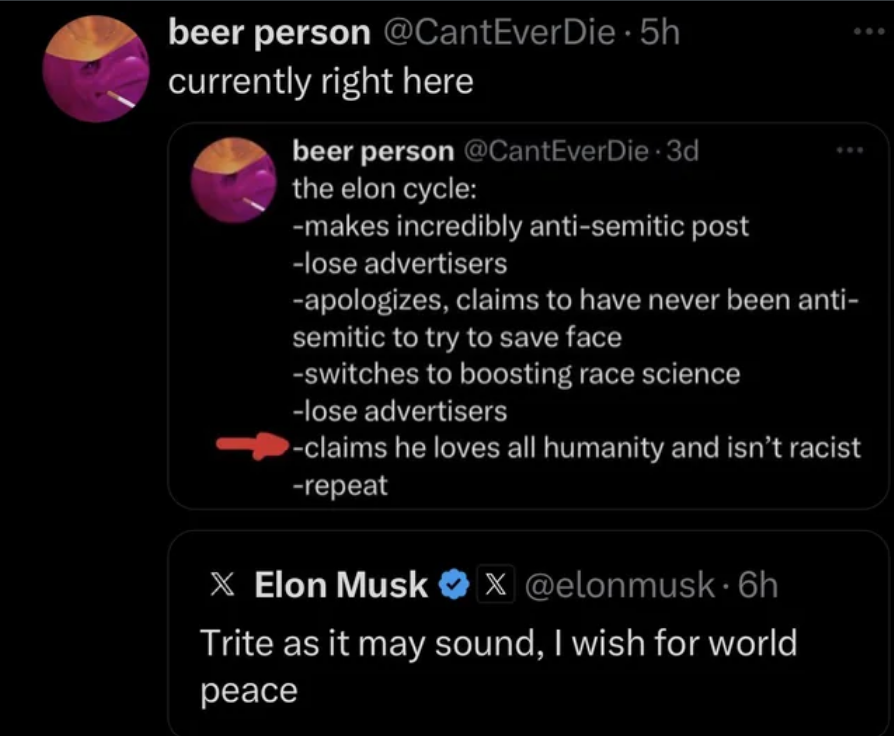
Task: Click the blue verified checkmark badge
Action: [455, 585]
